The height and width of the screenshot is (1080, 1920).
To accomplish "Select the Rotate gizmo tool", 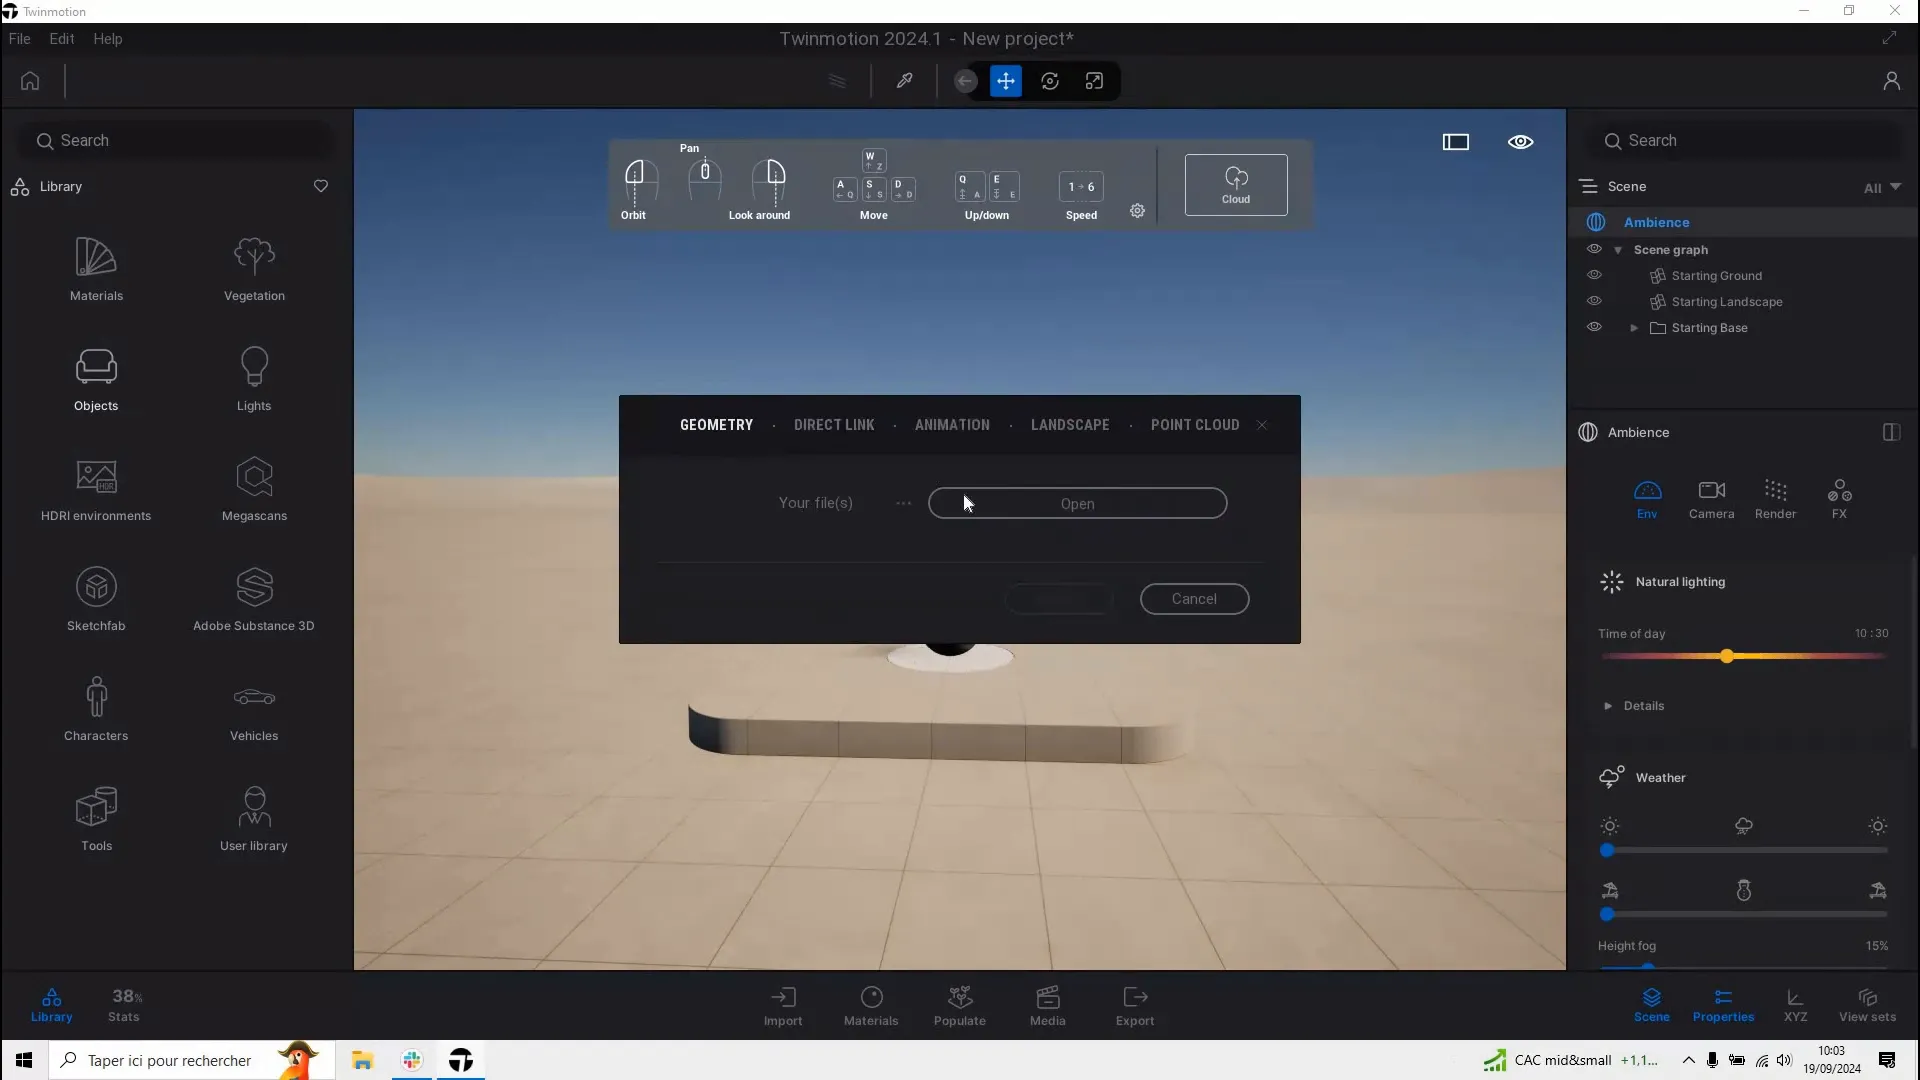I will pos(1050,81).
